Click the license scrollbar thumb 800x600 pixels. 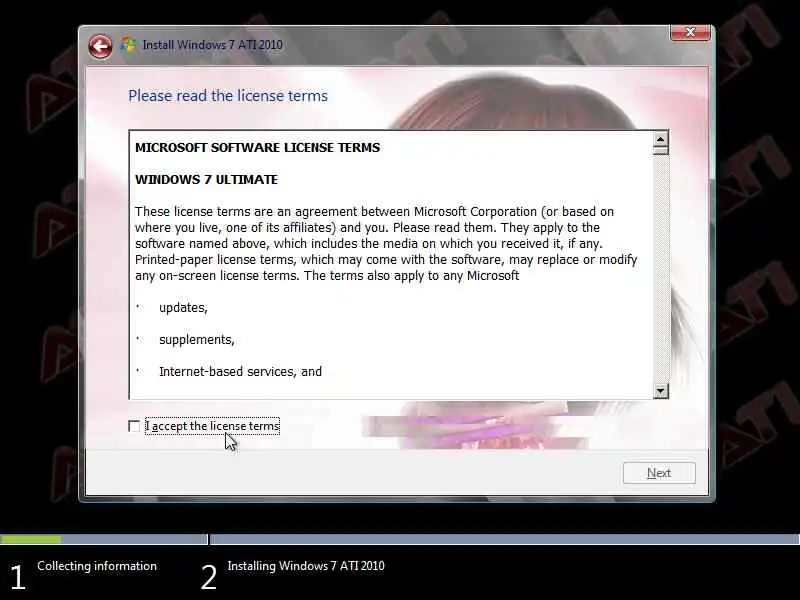(x=660, y=151)
